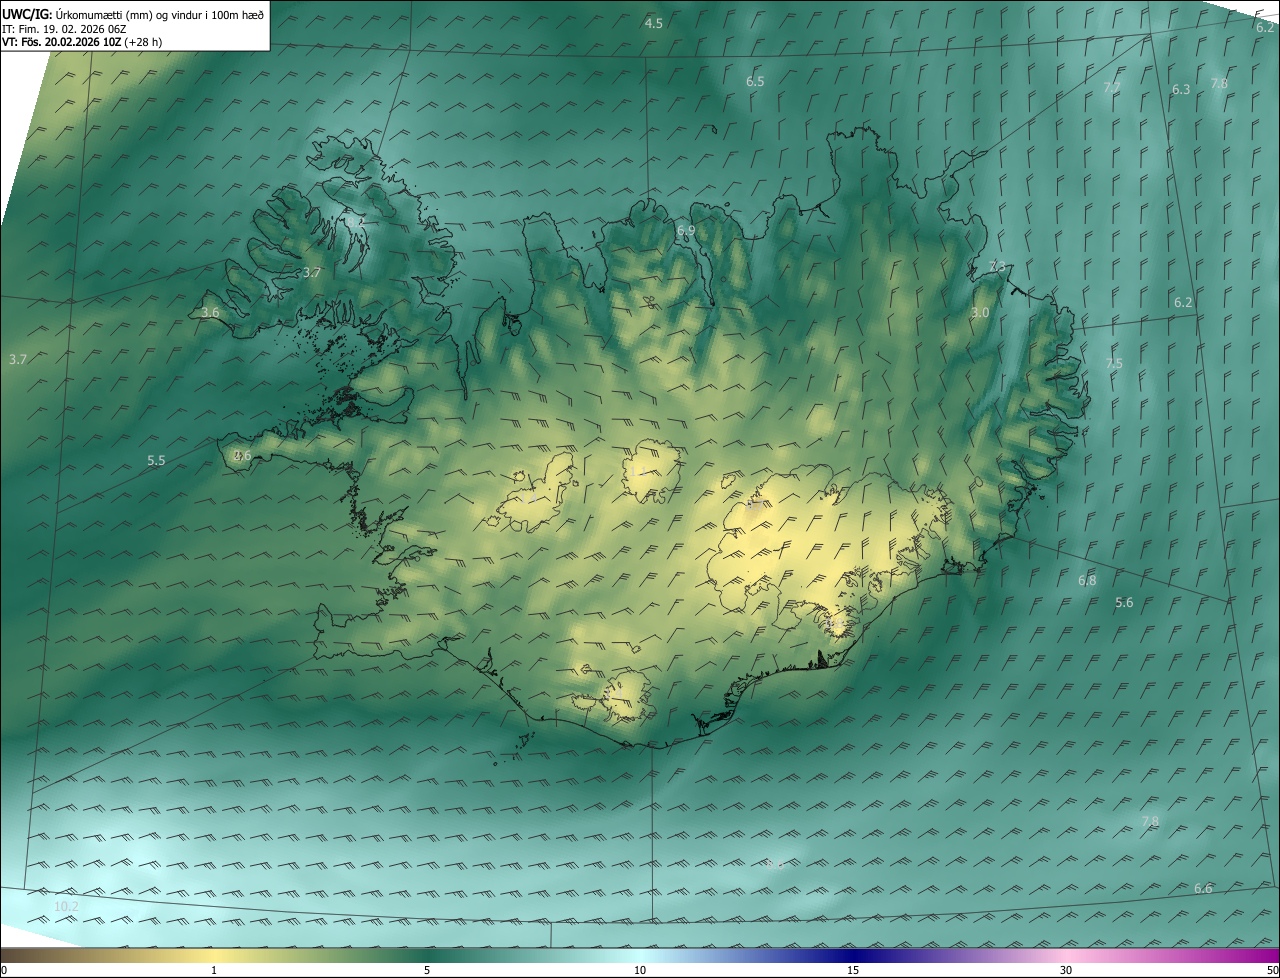Viewport: 1280px width, 978px height.
Task: Click the 50 tick on the colour scale
Action: (1272, 971)
